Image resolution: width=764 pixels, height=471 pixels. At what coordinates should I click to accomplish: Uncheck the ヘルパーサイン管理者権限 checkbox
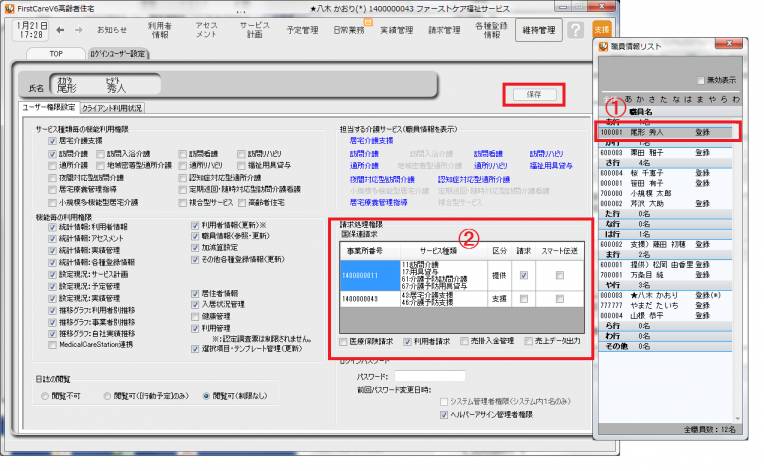[x=444, y=412]
